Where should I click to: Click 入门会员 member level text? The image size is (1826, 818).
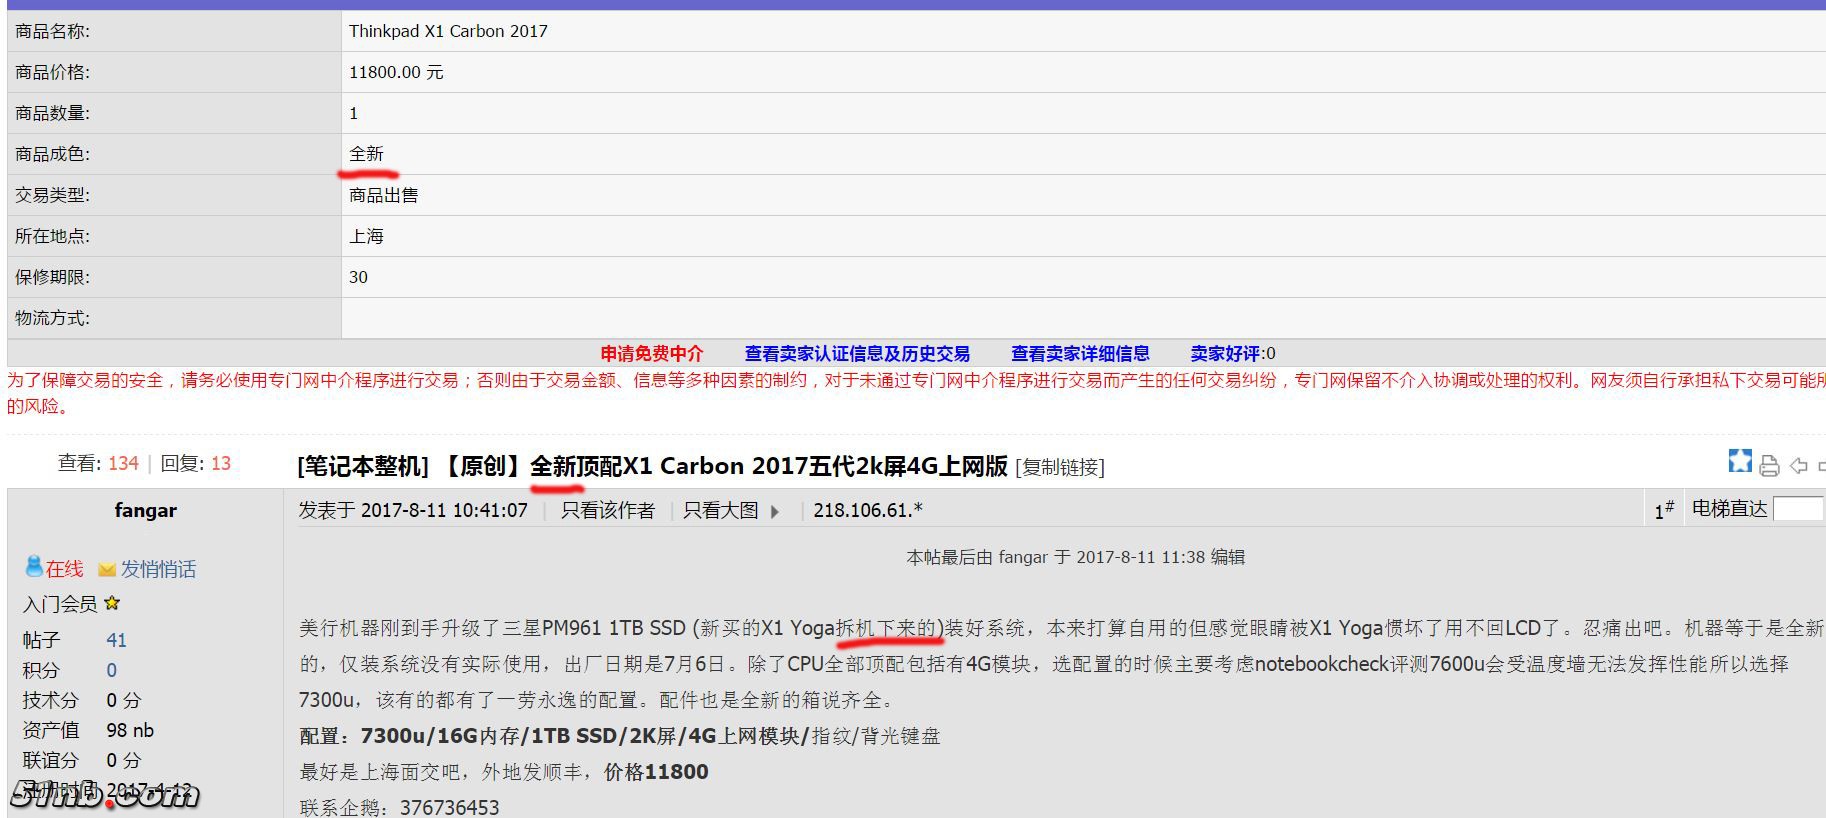tap(60, 604)
